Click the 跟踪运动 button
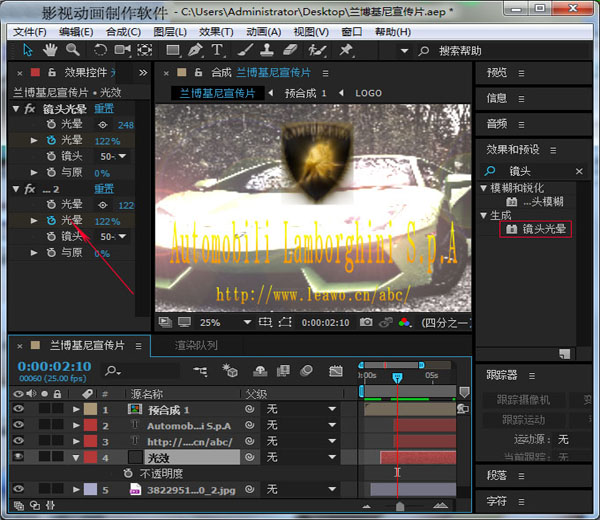Image resolution: width=600 pixels, height=520 pixels. (523, 420)
